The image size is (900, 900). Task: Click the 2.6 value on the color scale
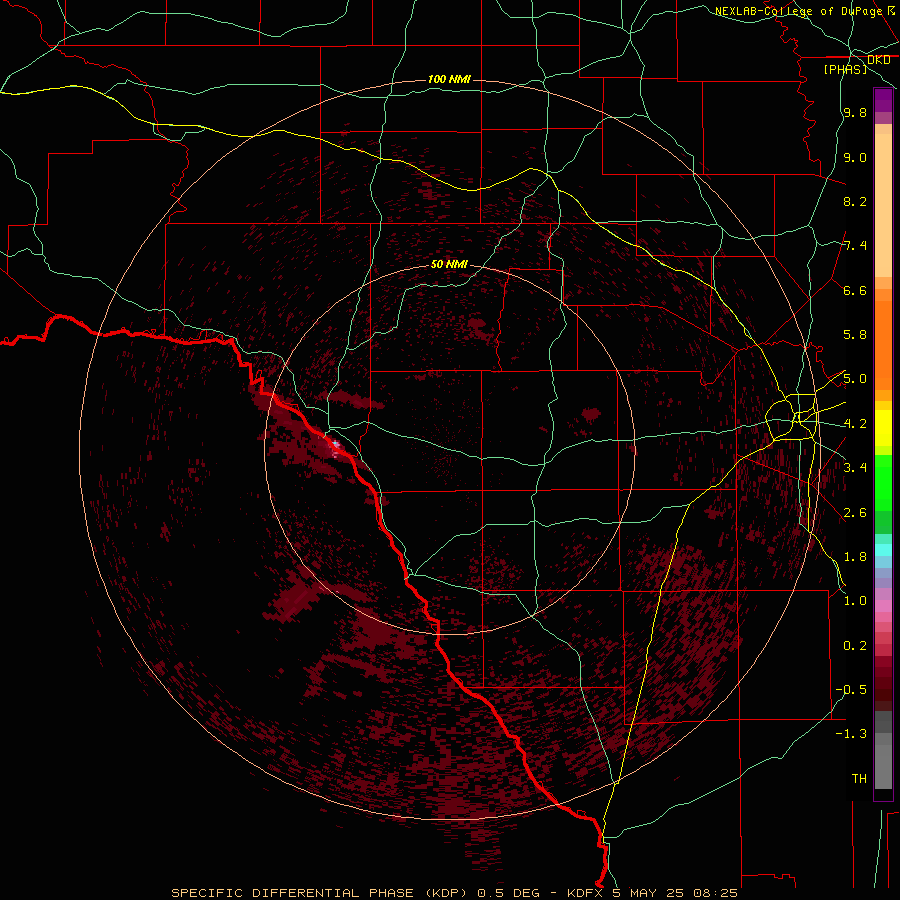point(855,512)
